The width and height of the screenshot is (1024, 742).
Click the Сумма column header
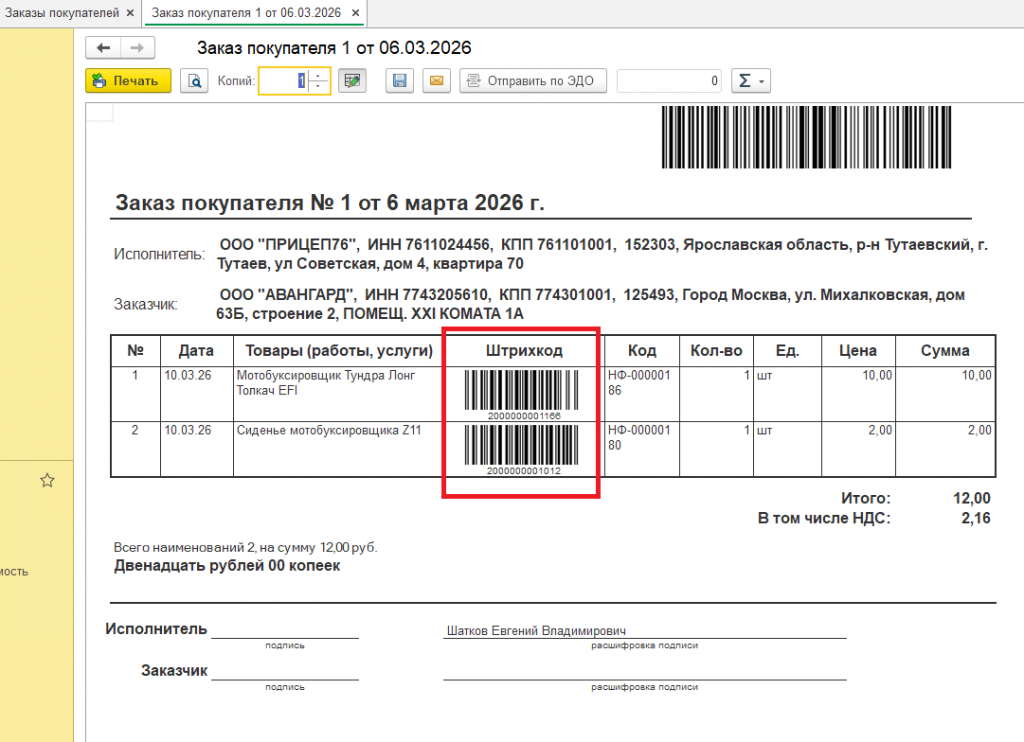coord(945,351)
